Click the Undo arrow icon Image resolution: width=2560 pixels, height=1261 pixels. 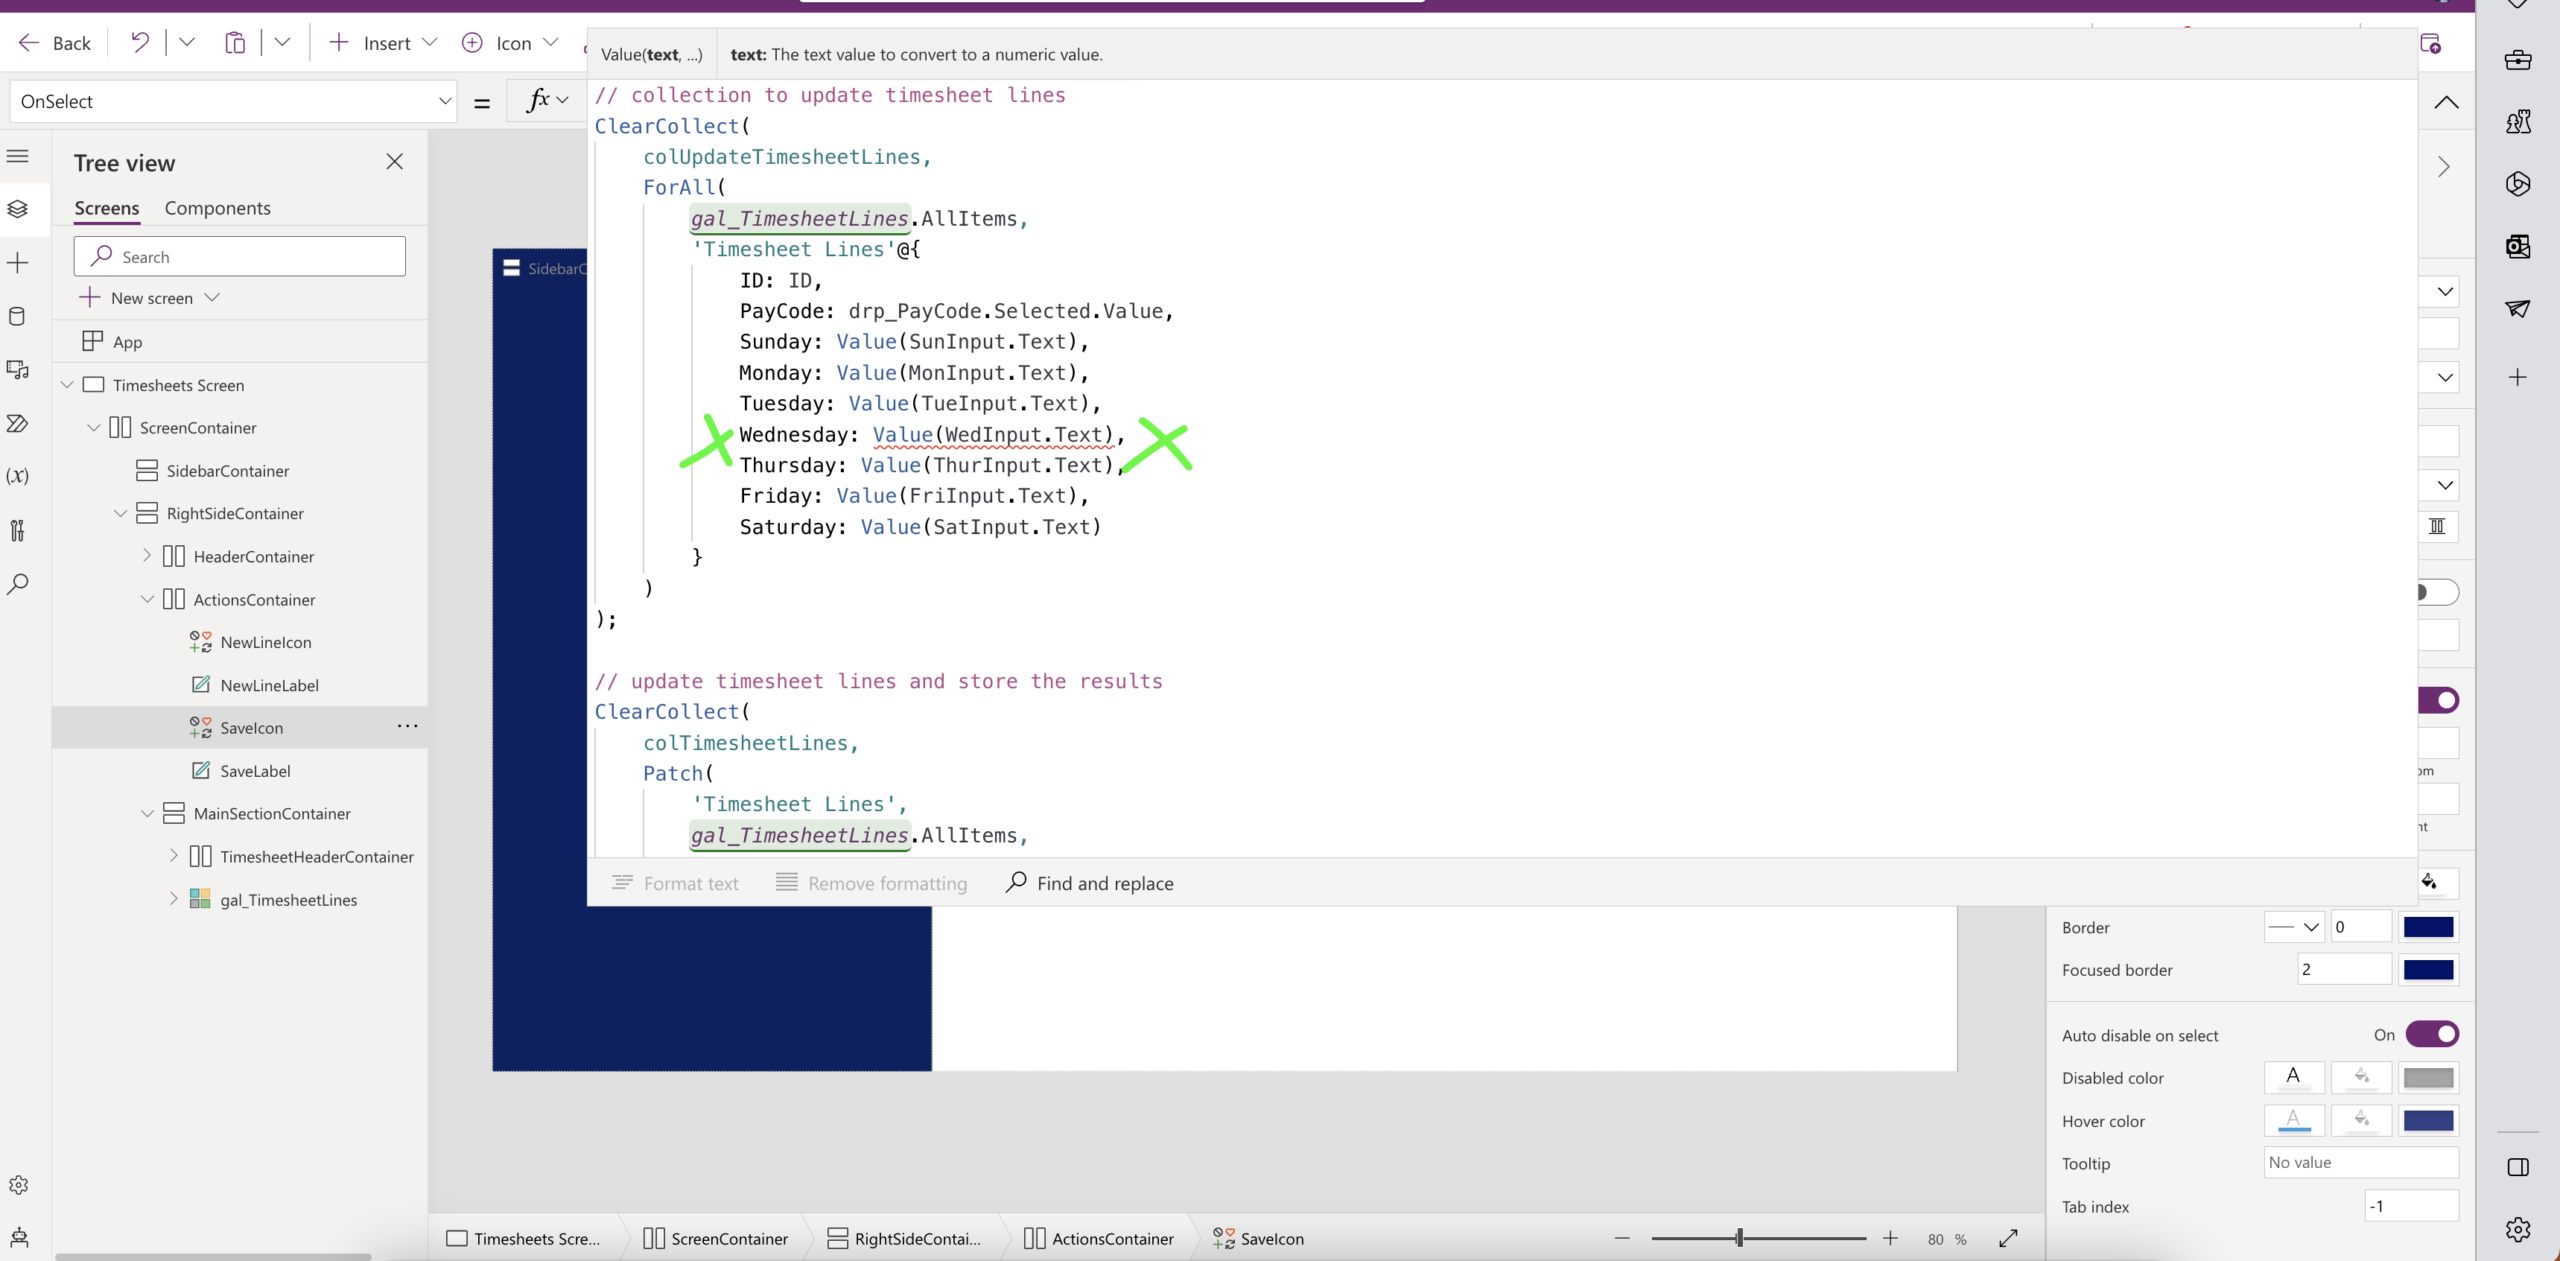tap(140, 42)
